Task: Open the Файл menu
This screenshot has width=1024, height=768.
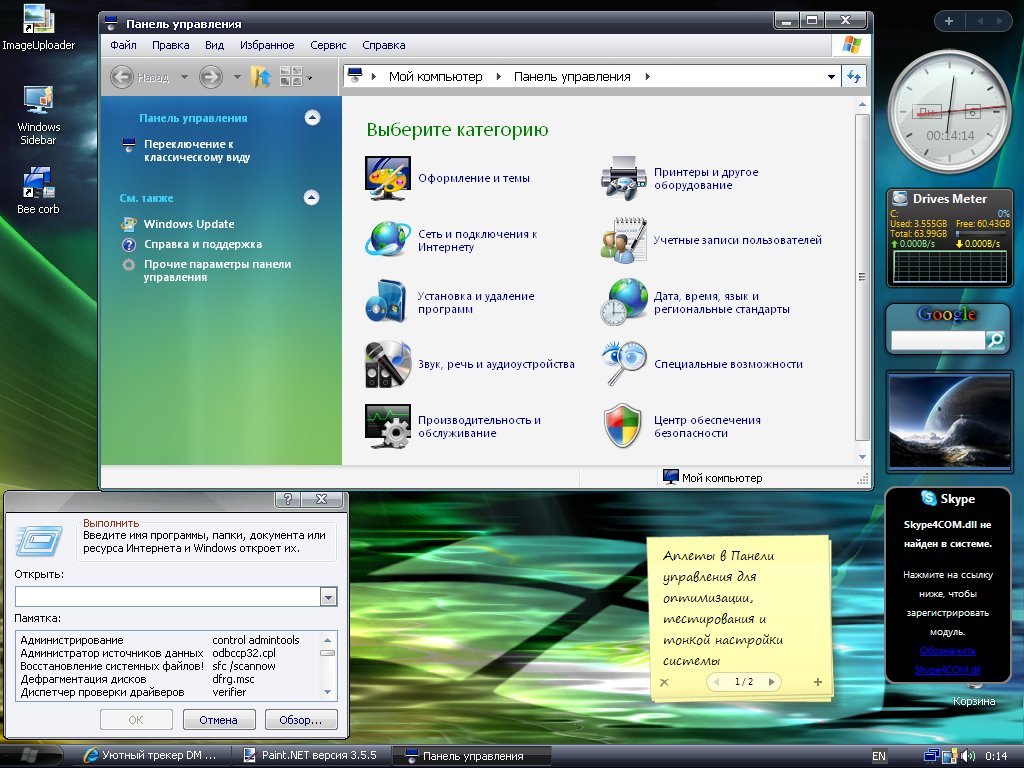Action: click(x=123, y=45)
